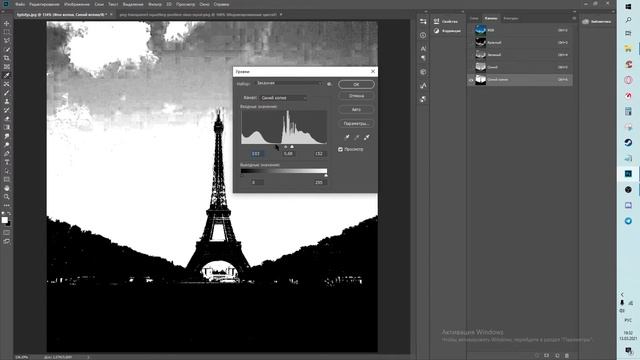
Task: Open preset options gear in Levels dialog
Action: pos(329,84)
